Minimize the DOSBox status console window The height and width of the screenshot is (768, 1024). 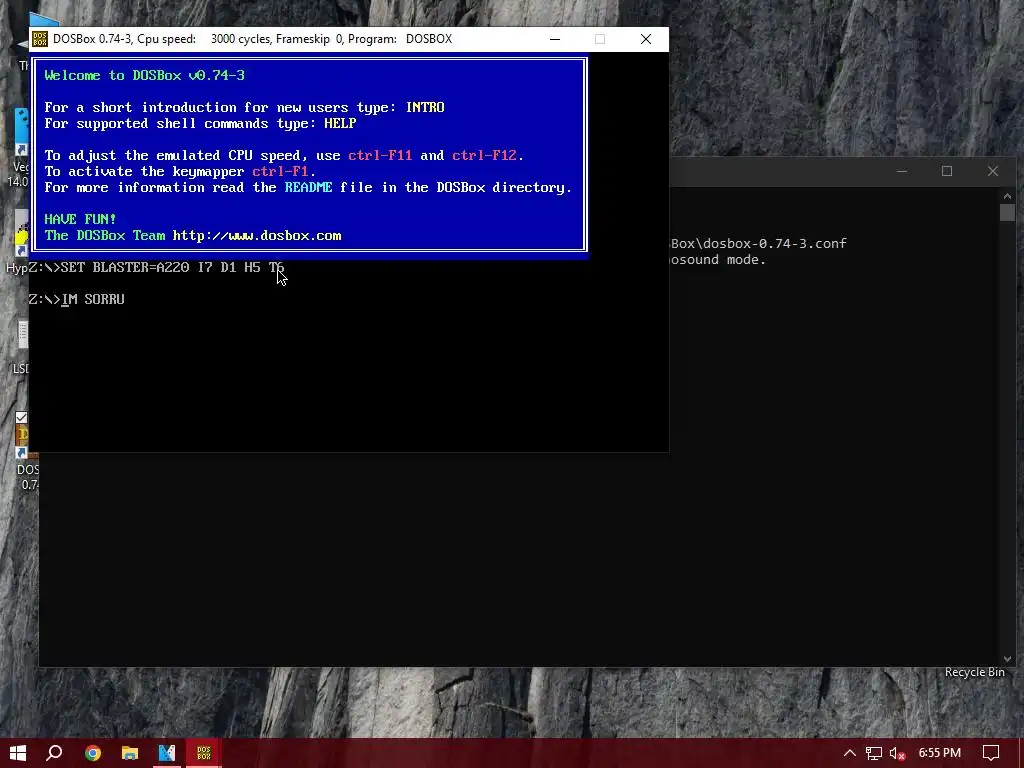point(902,171)
